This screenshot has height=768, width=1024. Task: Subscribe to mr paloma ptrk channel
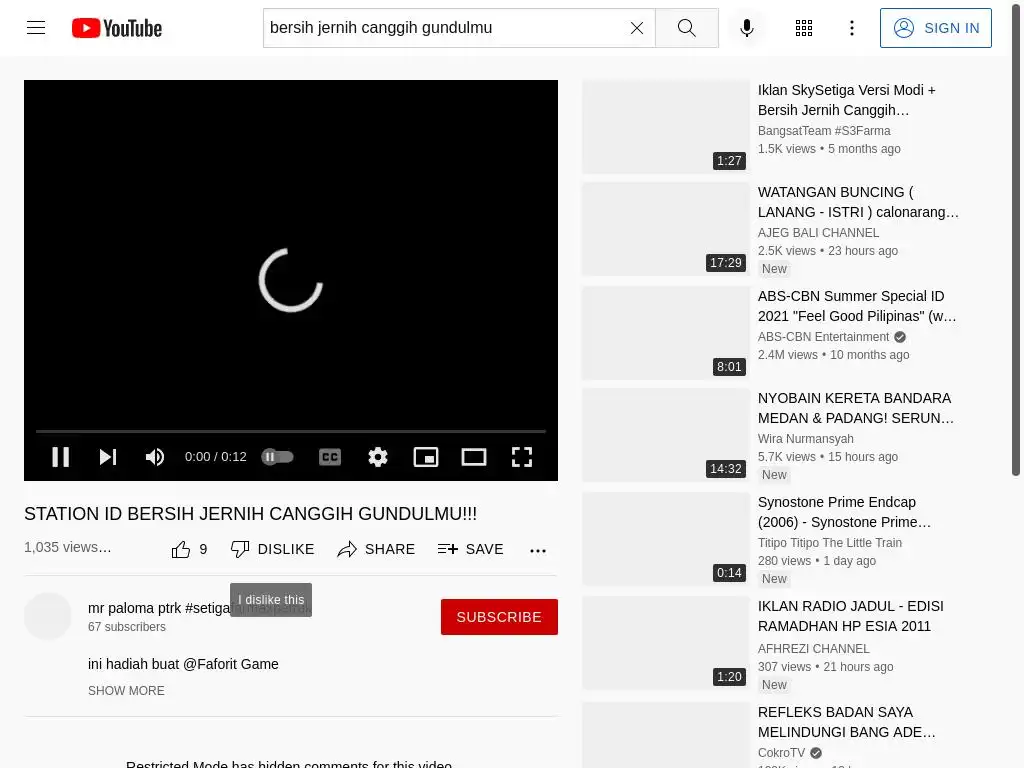499,616
